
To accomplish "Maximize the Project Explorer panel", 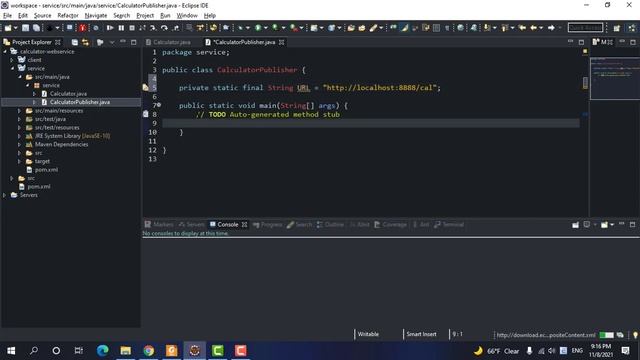I will (133, 42).
